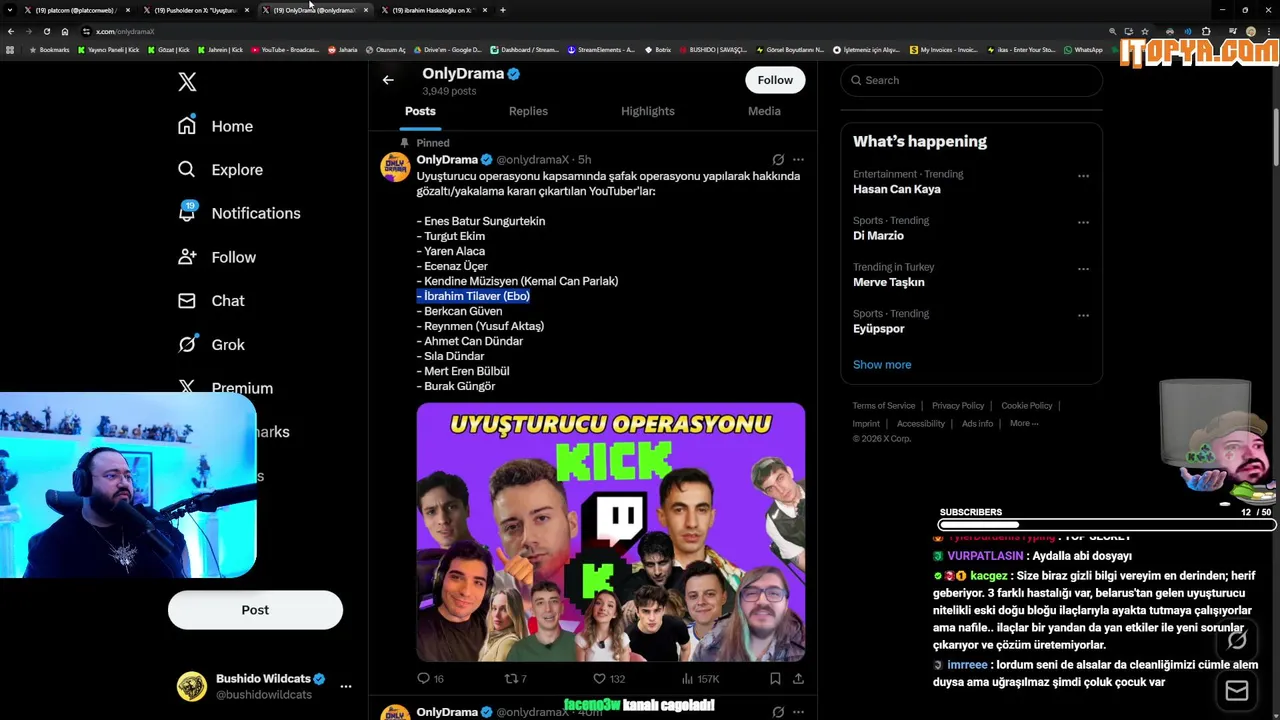Open Grok in the sidebar
1280x720 pixels.
pyautogui.click(x=211, y=344)
